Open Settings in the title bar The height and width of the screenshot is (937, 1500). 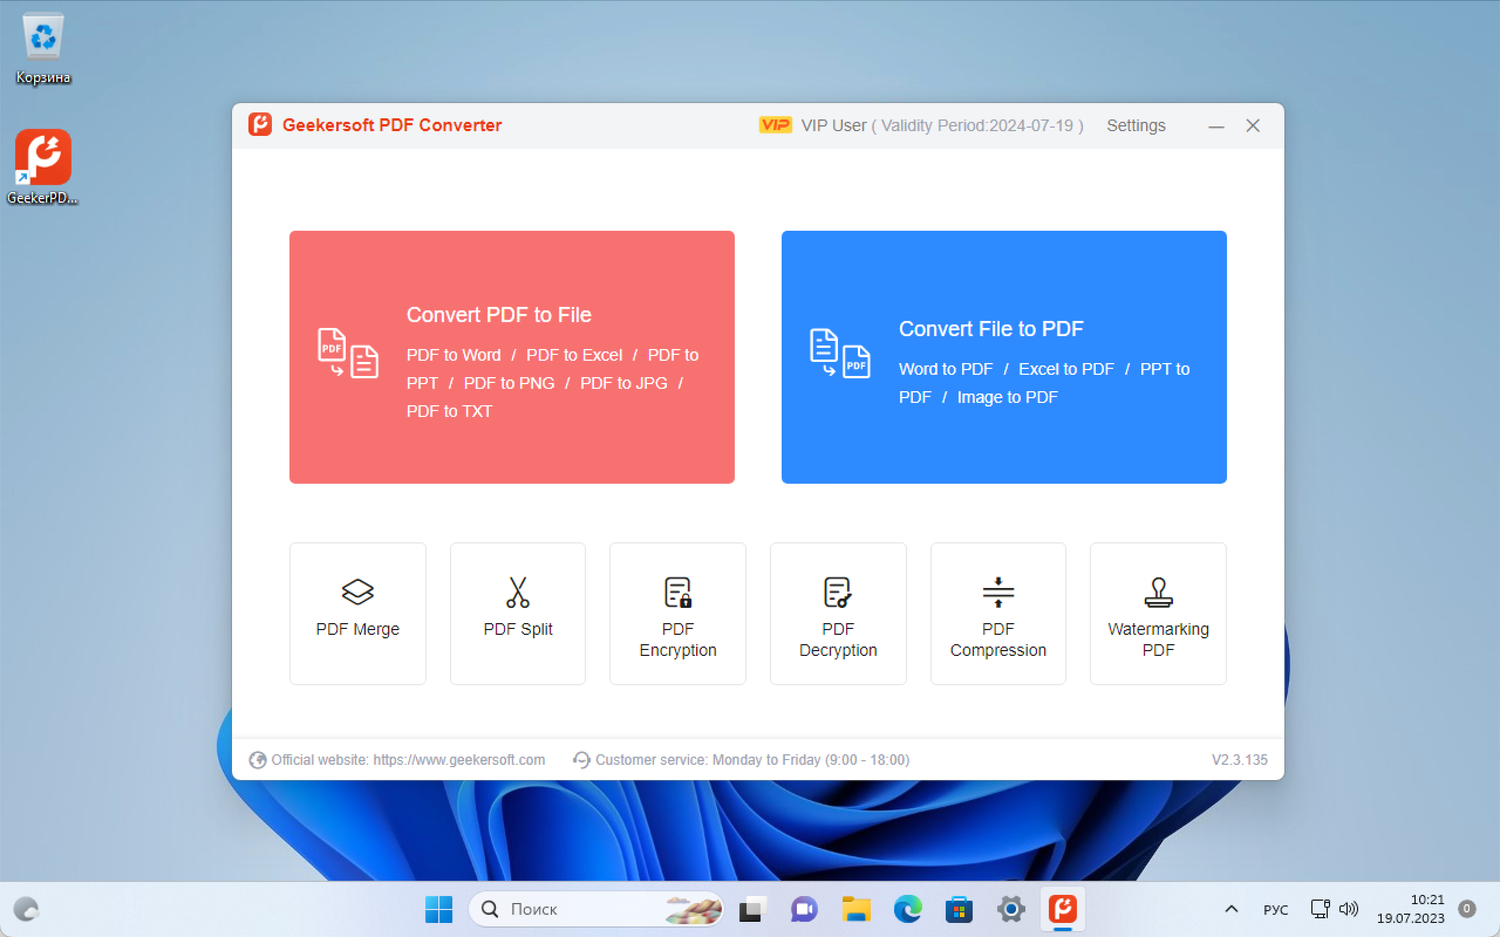coord(1136,125)
